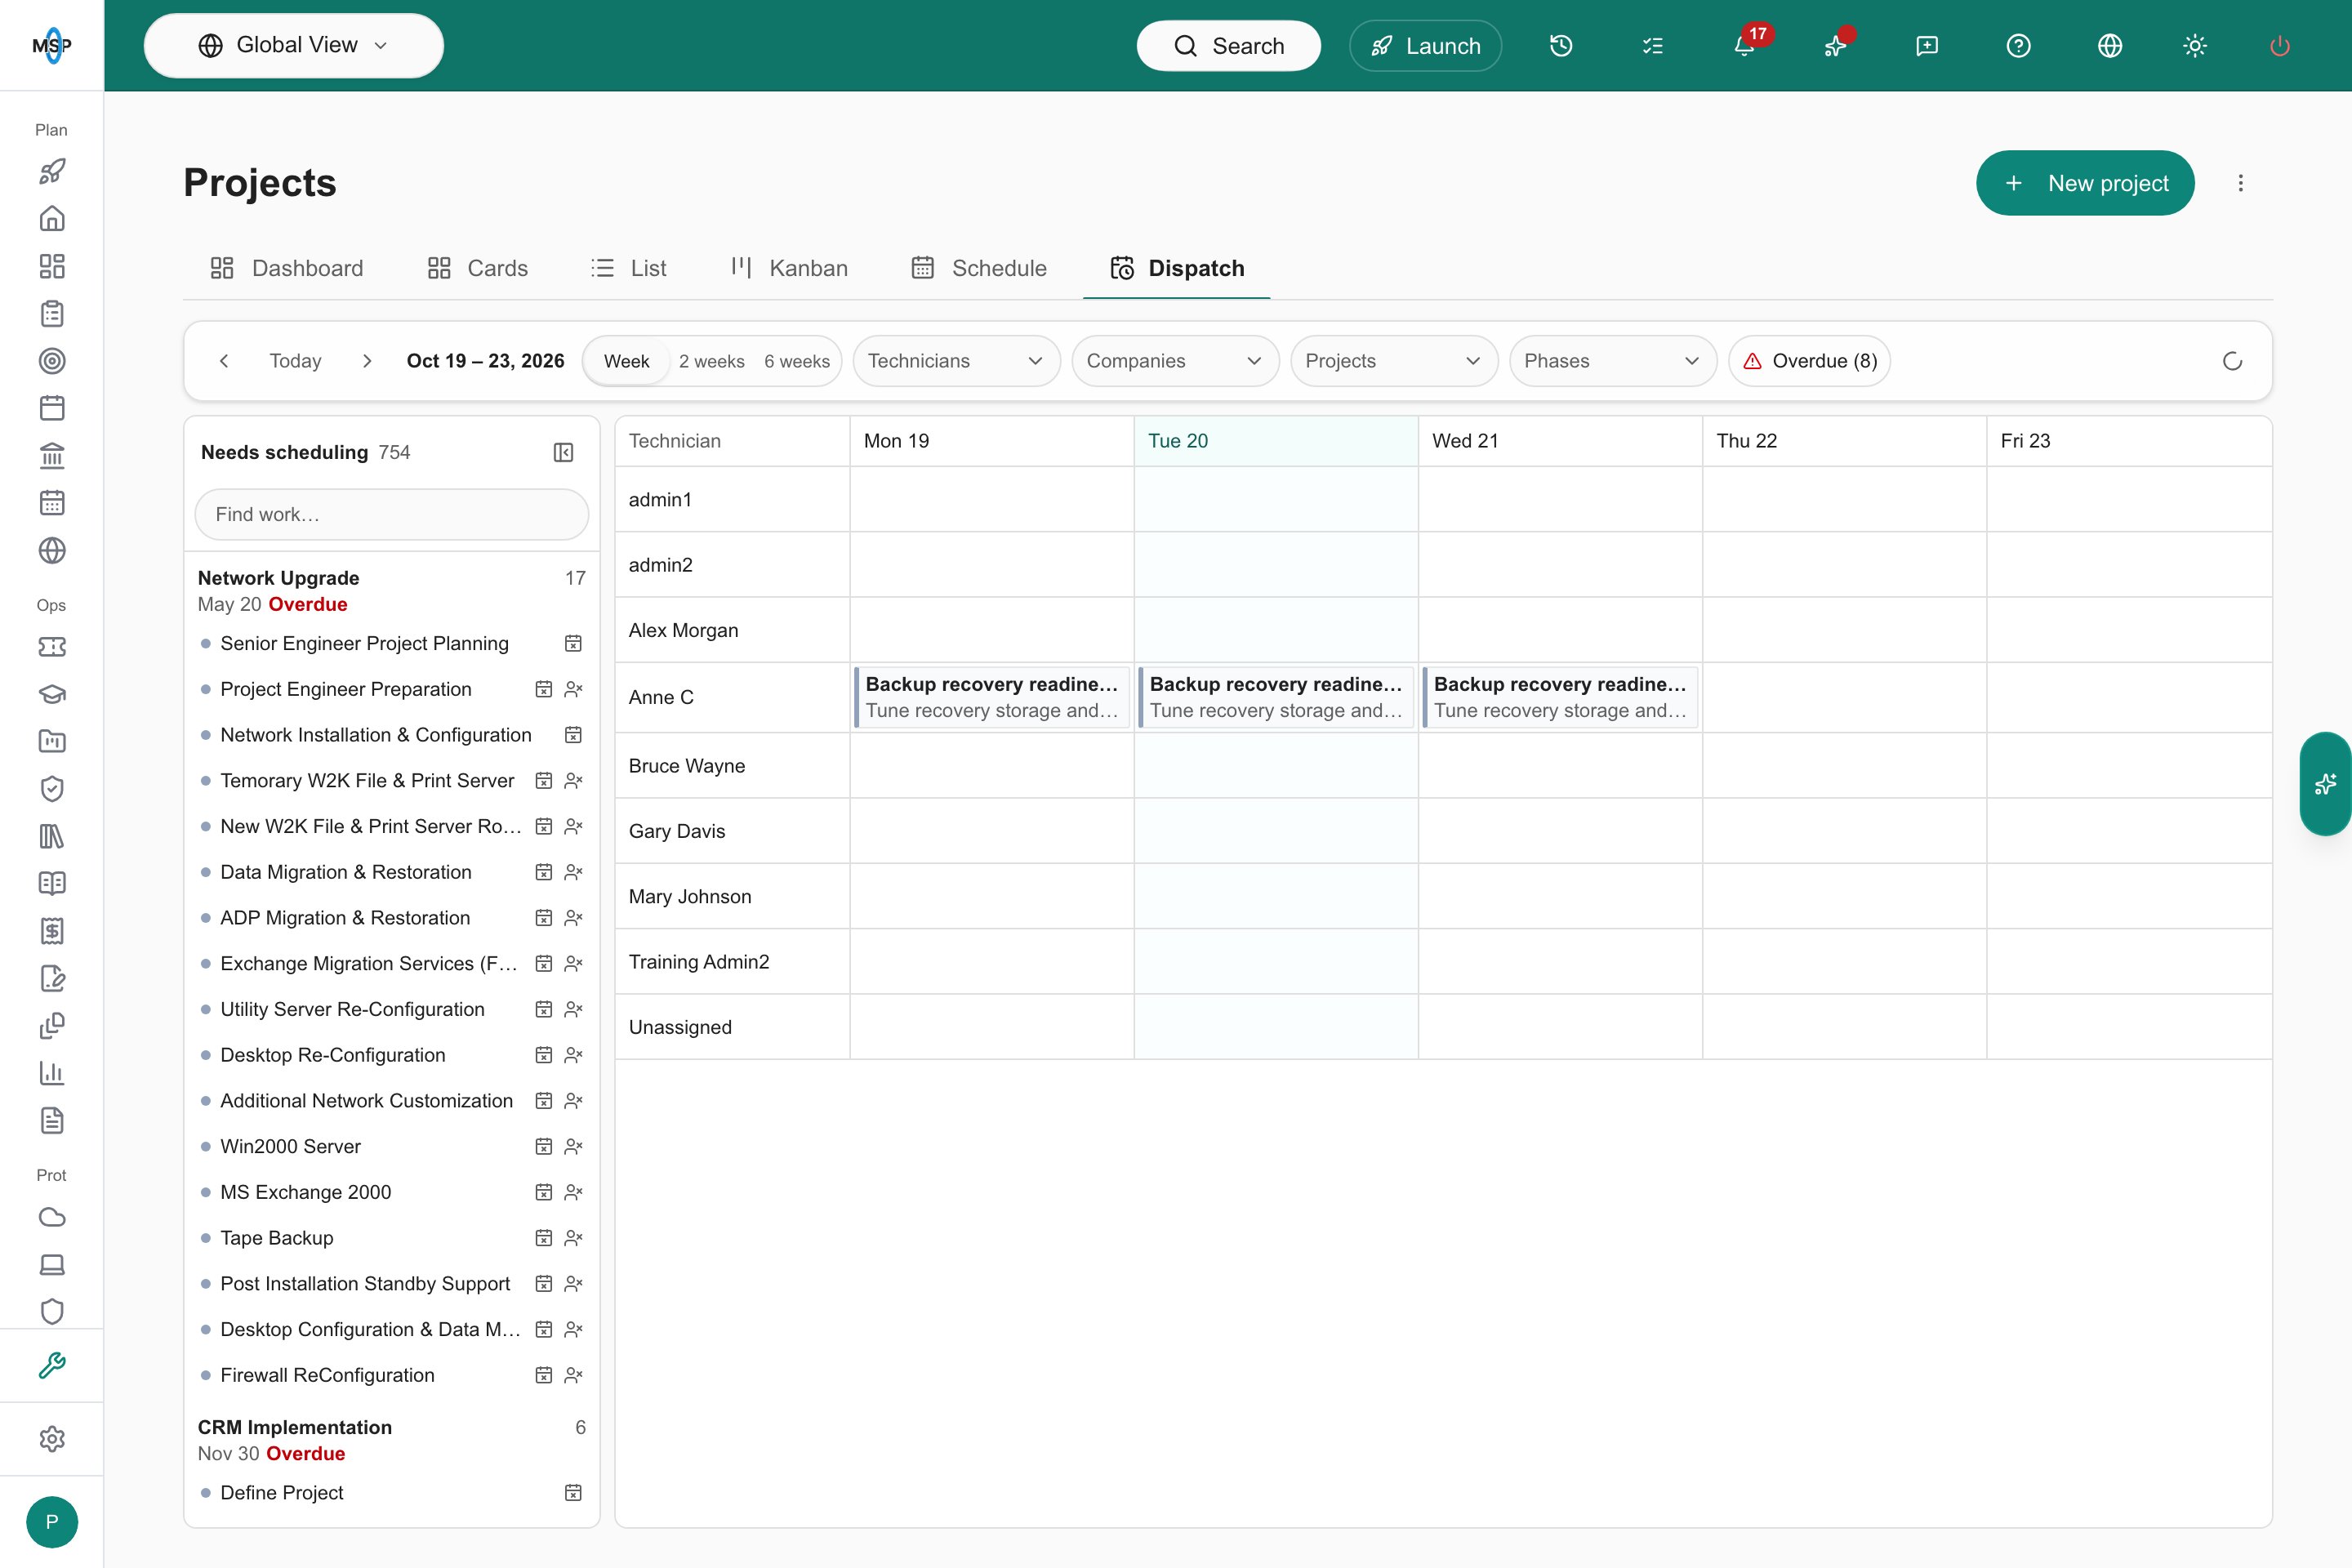Open the AI sparkle icon in top bar
The image size is (2352, 1568).
(x=1836, y=46)
